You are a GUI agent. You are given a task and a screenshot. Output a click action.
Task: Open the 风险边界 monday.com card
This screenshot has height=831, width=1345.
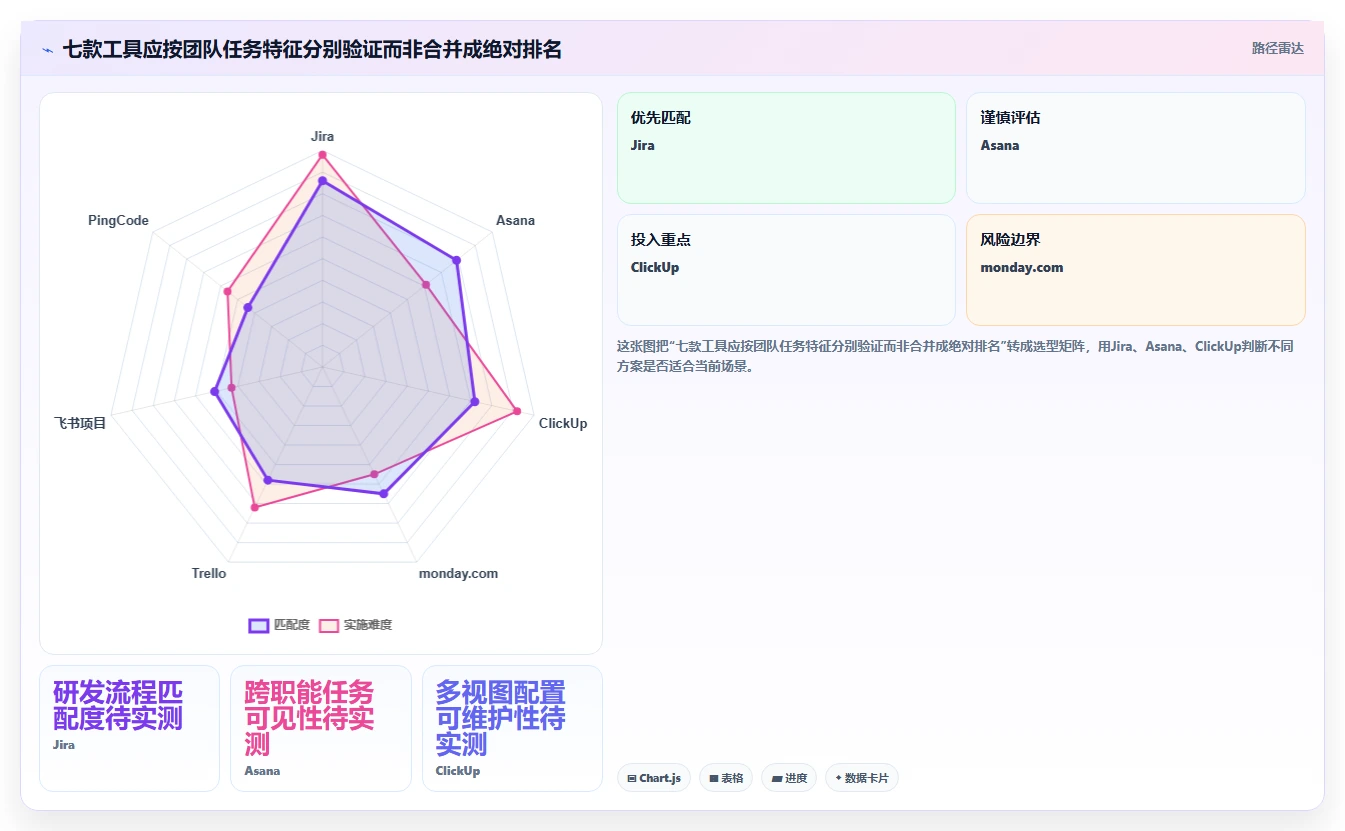tap(1136, 270)
